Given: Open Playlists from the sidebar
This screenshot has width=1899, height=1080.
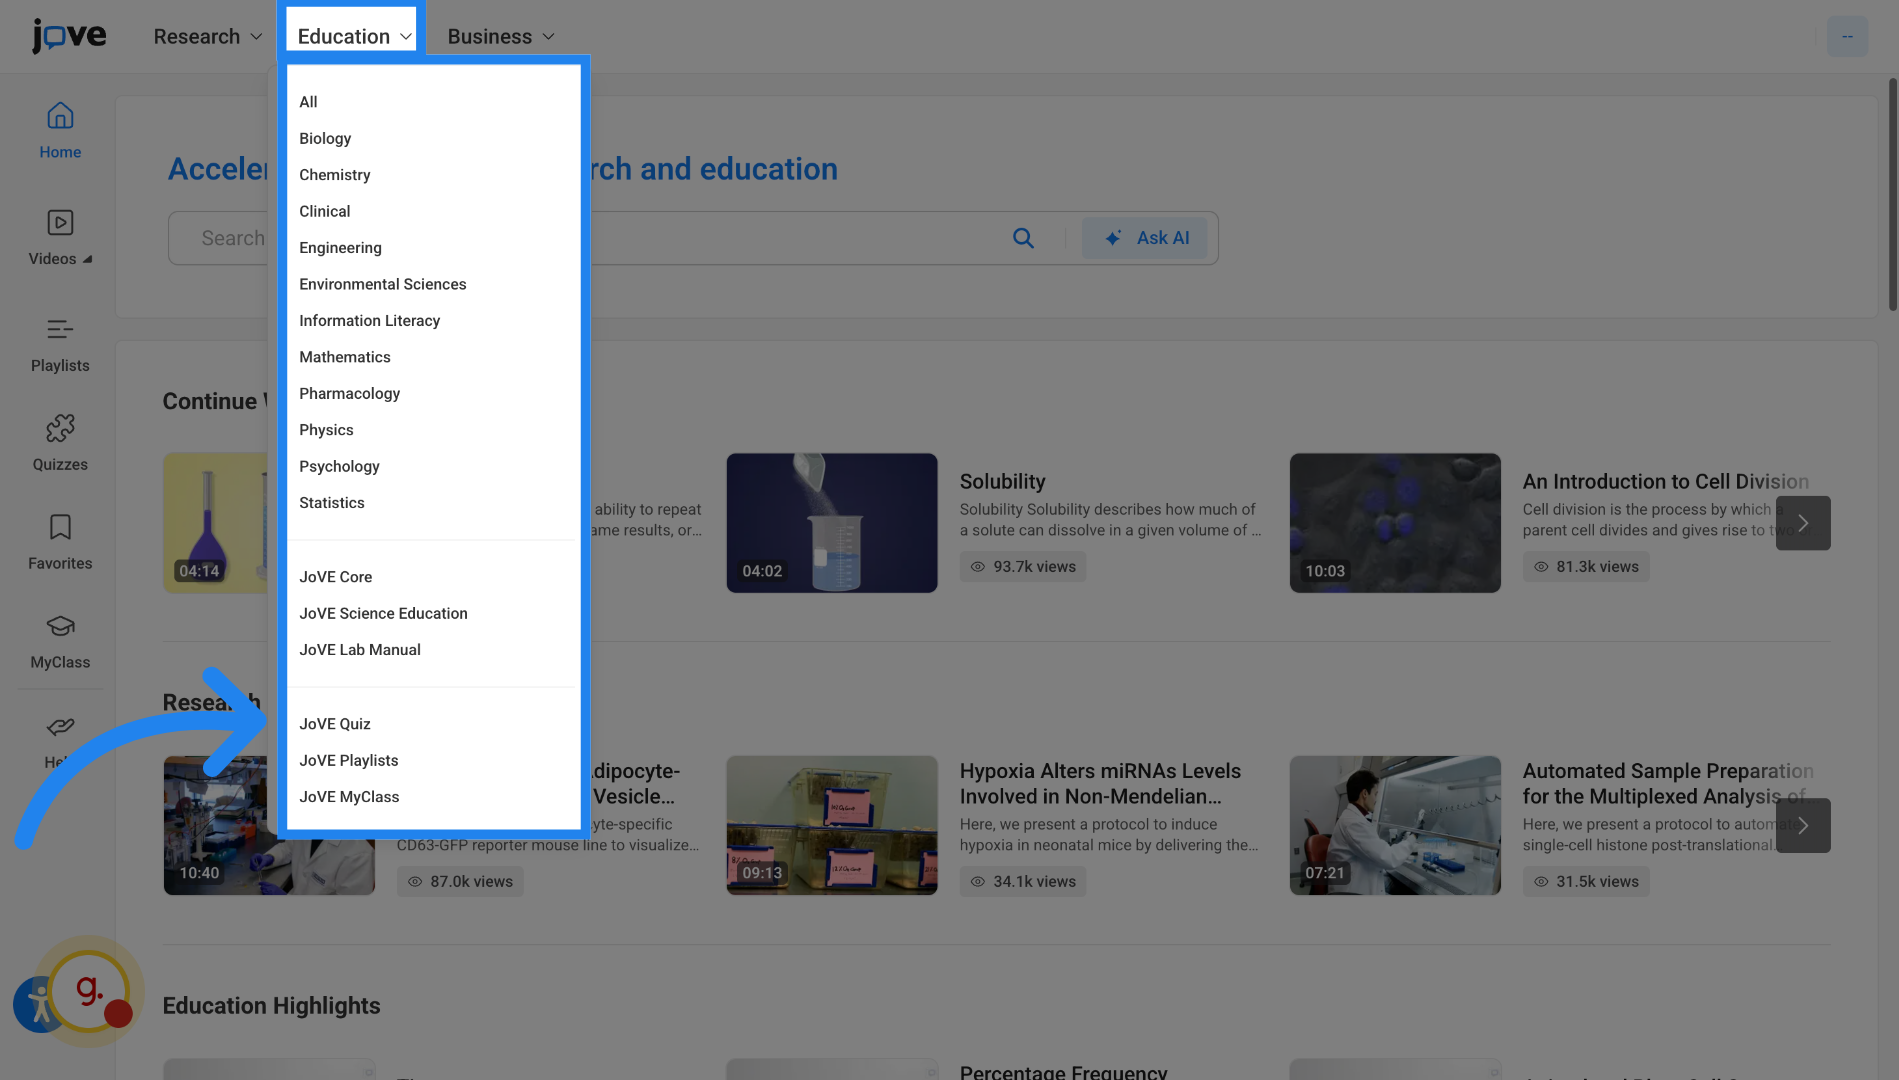Looking at the screenshot, I should click(60, 345).
